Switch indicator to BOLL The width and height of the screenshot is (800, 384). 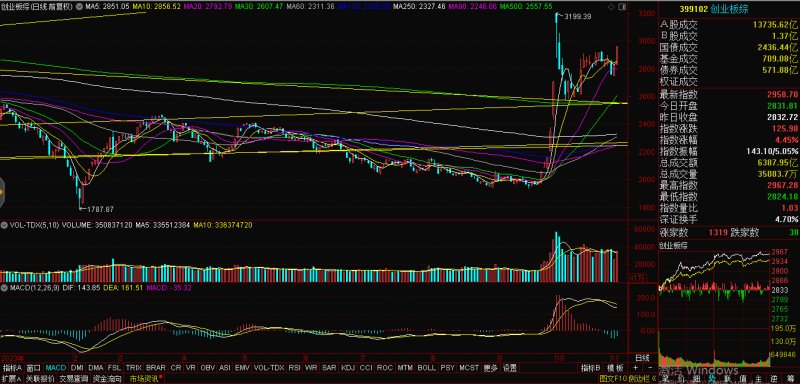426,368
